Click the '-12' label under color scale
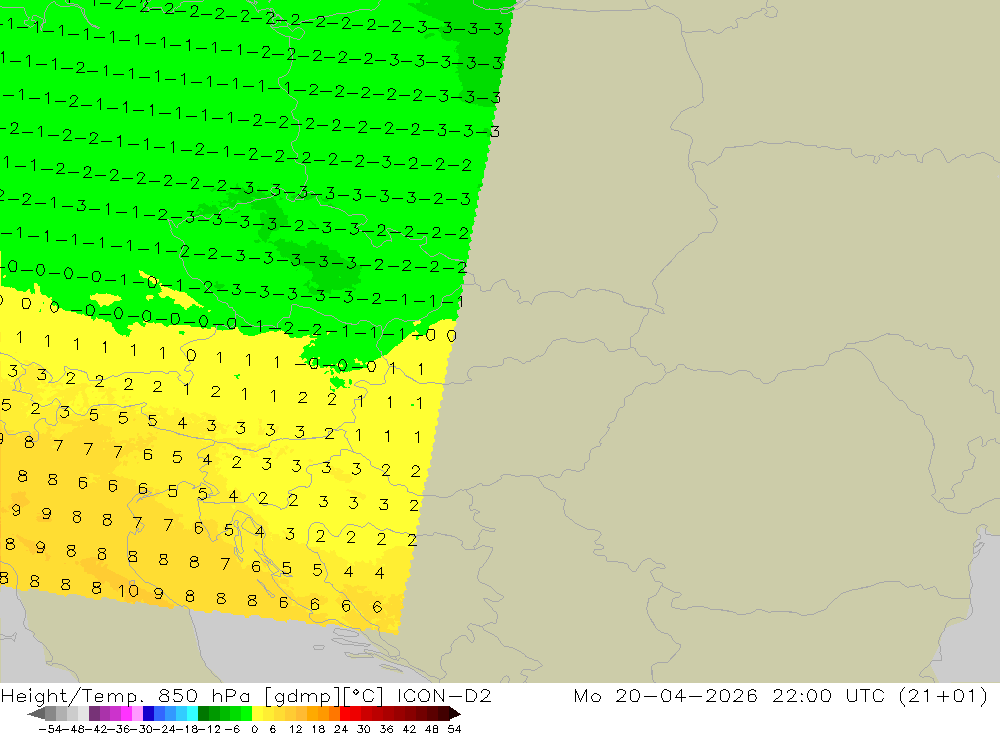The height and width of the screenshot is (733, 1000). (209, 729)
